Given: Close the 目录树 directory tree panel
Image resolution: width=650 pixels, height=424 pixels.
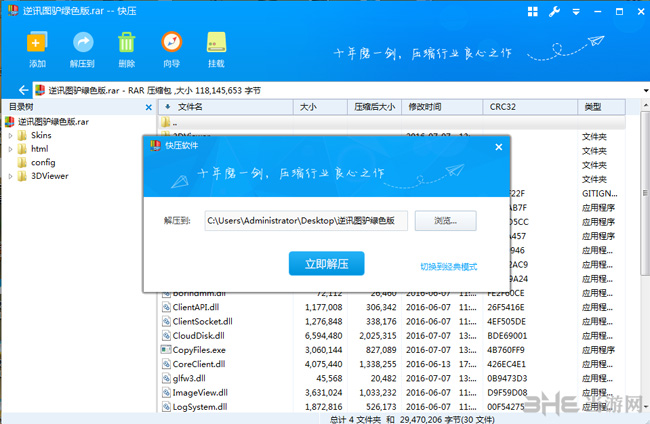Looking at the screenshot, I should tap(149, 107).
